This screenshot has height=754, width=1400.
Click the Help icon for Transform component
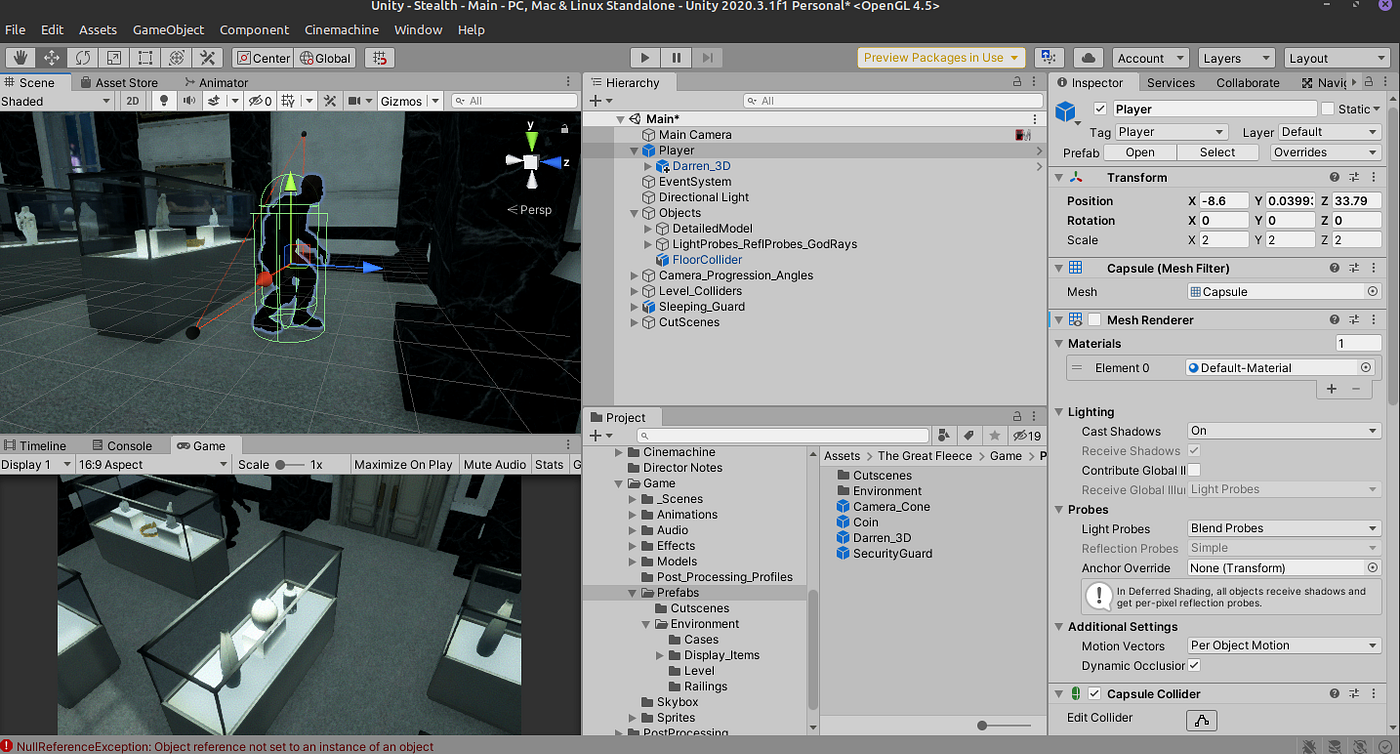[x=1334, y=177]
